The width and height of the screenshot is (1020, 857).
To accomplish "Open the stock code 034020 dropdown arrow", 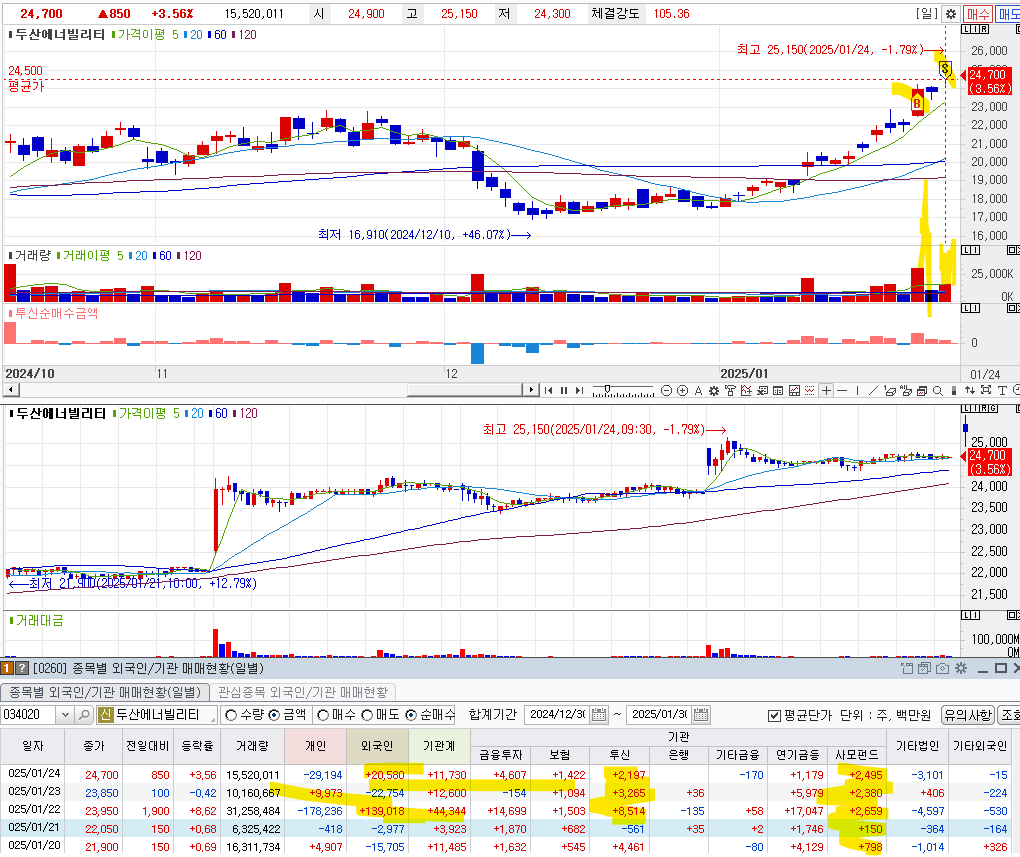I will tap(64, 714).
